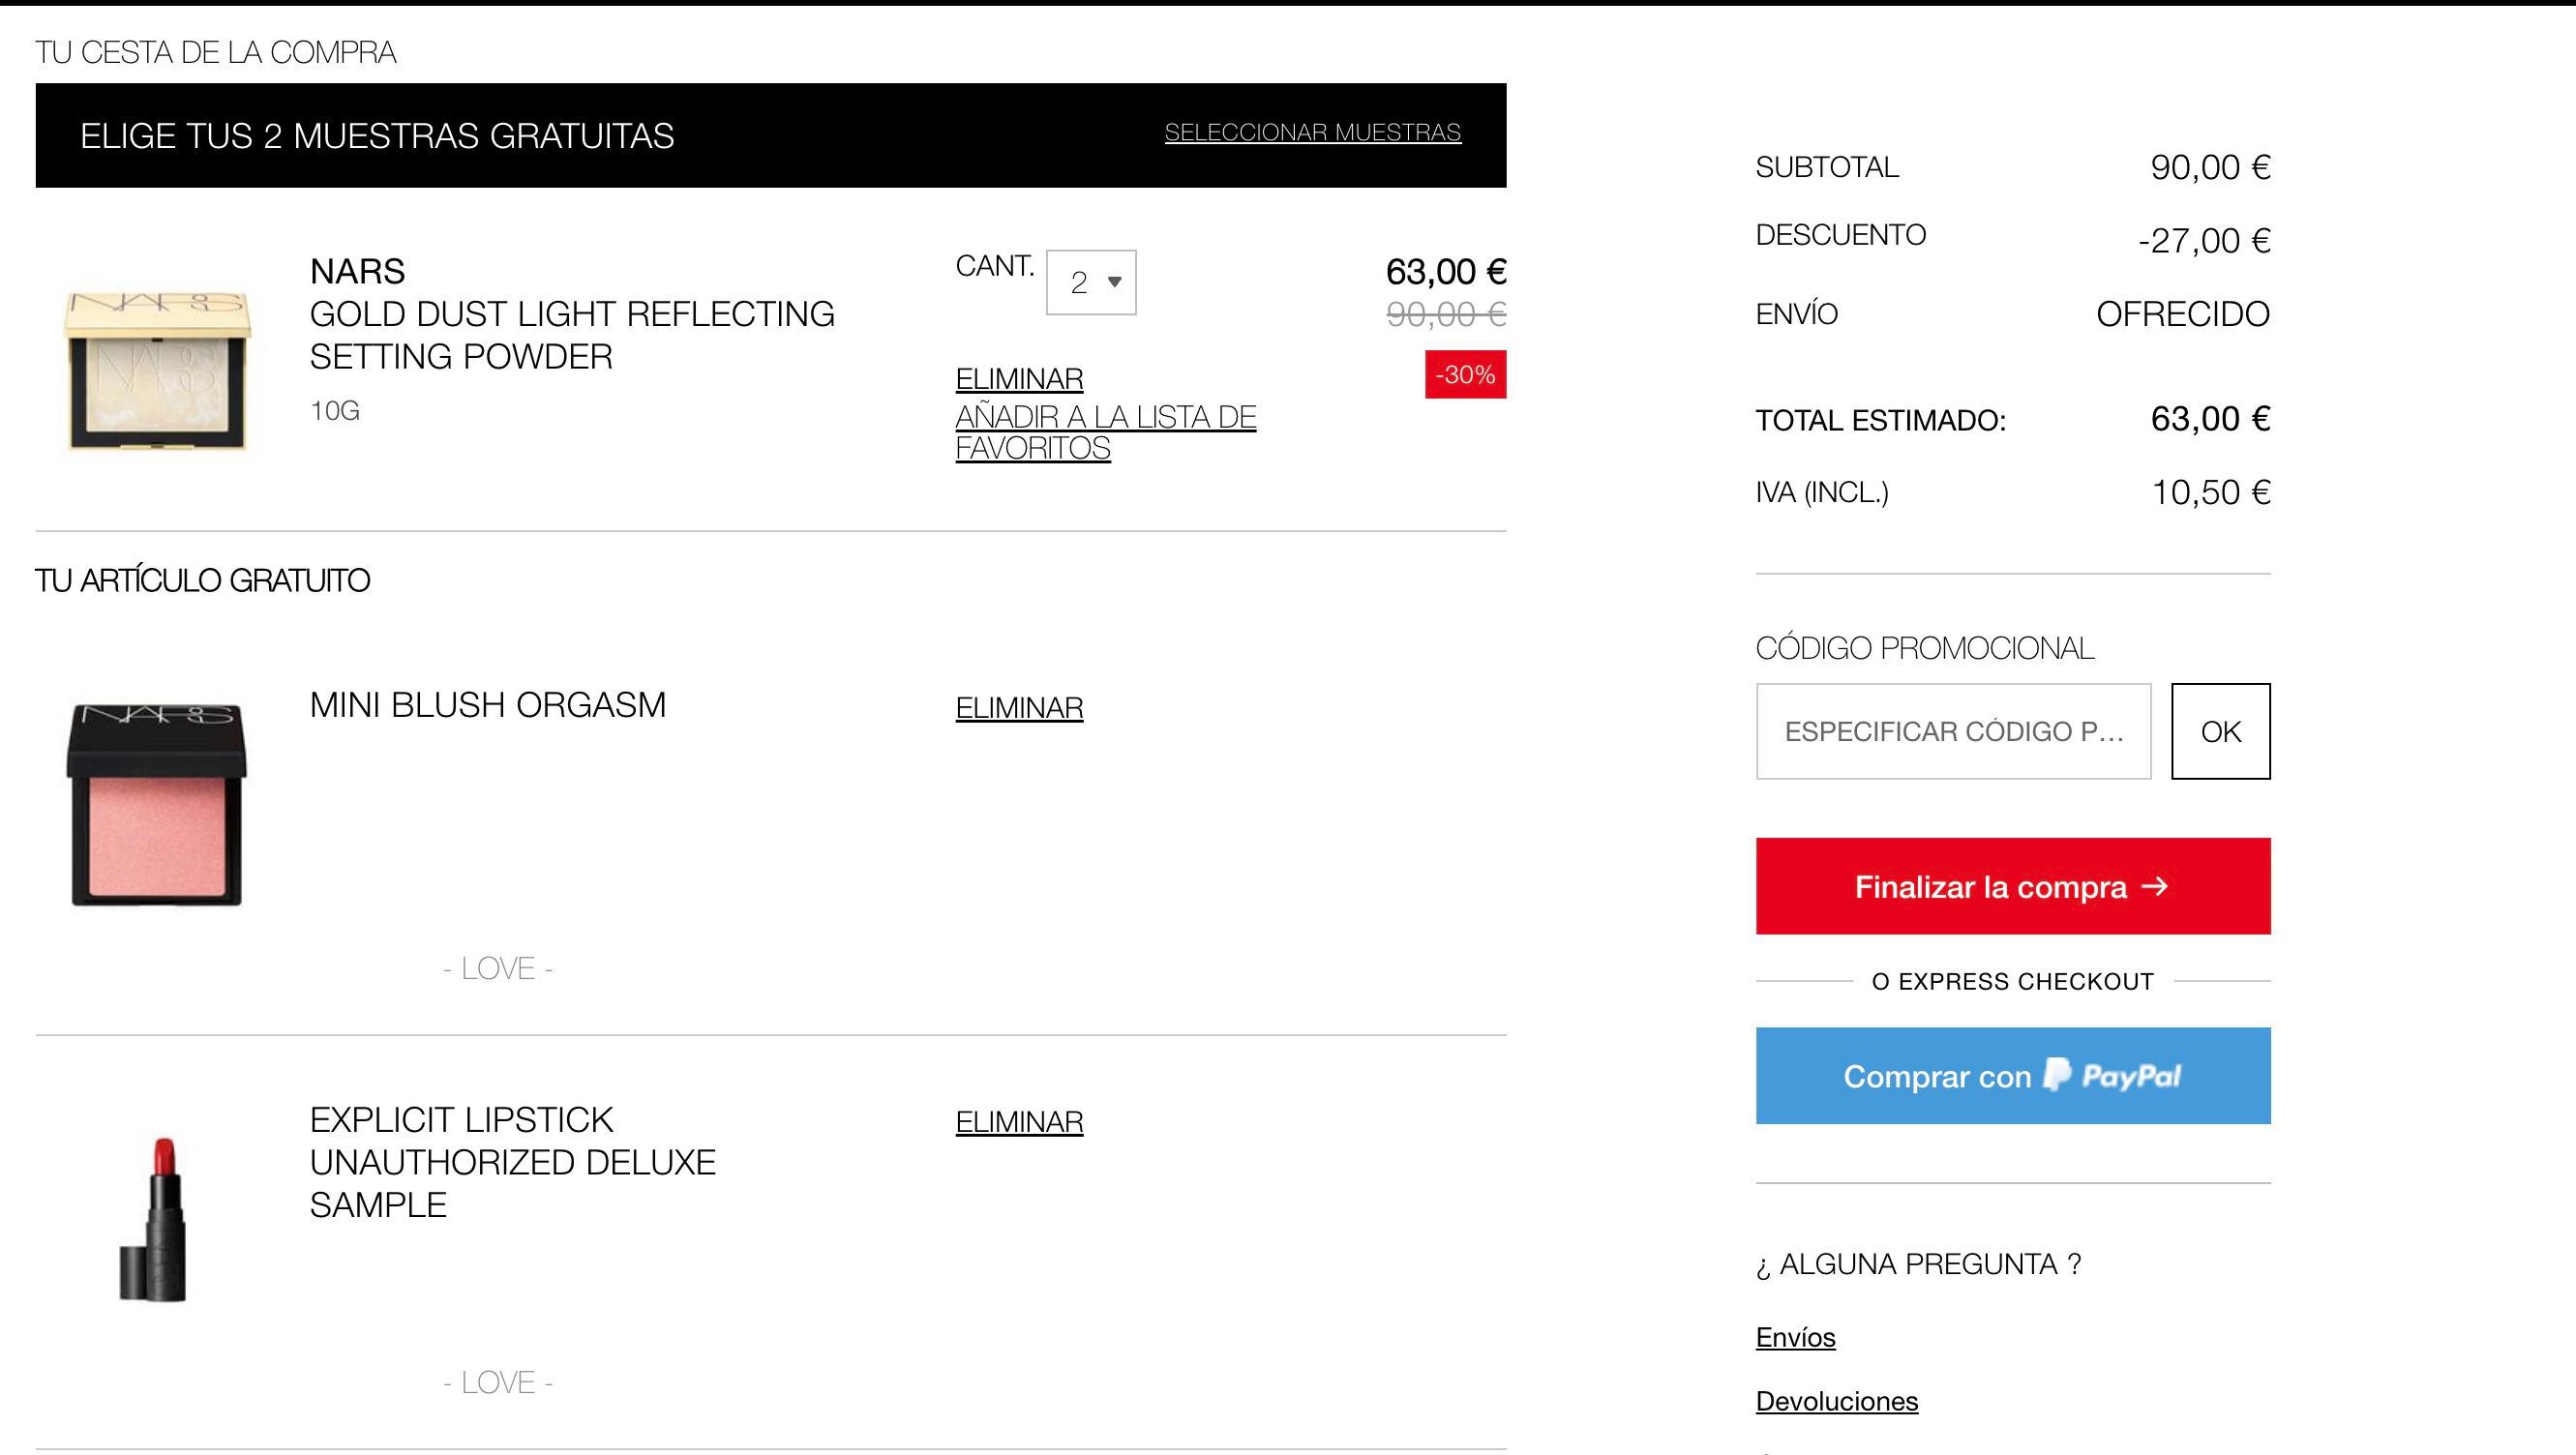This screenshot has width=2576, height=1455.
Task: Open the Gold Dust Light Reflecting Setting Powder title
Action: tap(572, 335)
